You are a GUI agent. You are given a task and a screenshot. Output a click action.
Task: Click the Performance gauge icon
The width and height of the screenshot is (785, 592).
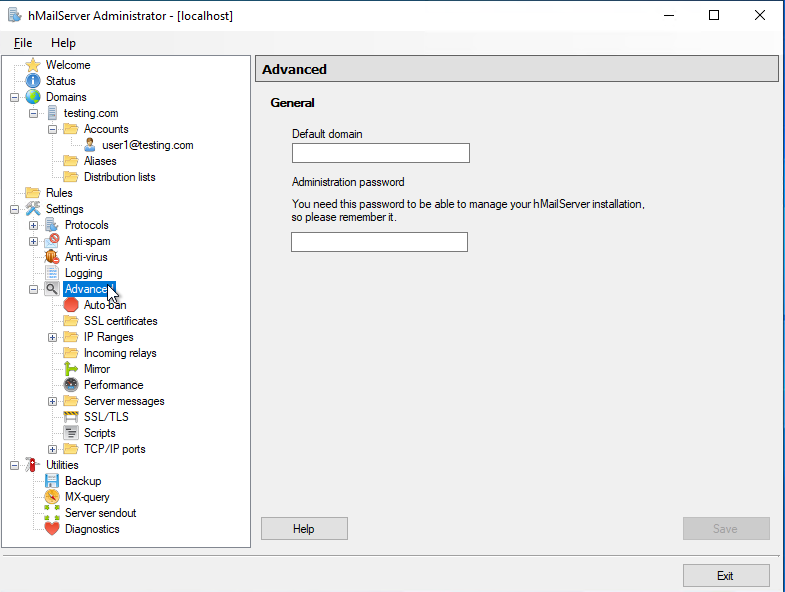click(x=71, y=385)
